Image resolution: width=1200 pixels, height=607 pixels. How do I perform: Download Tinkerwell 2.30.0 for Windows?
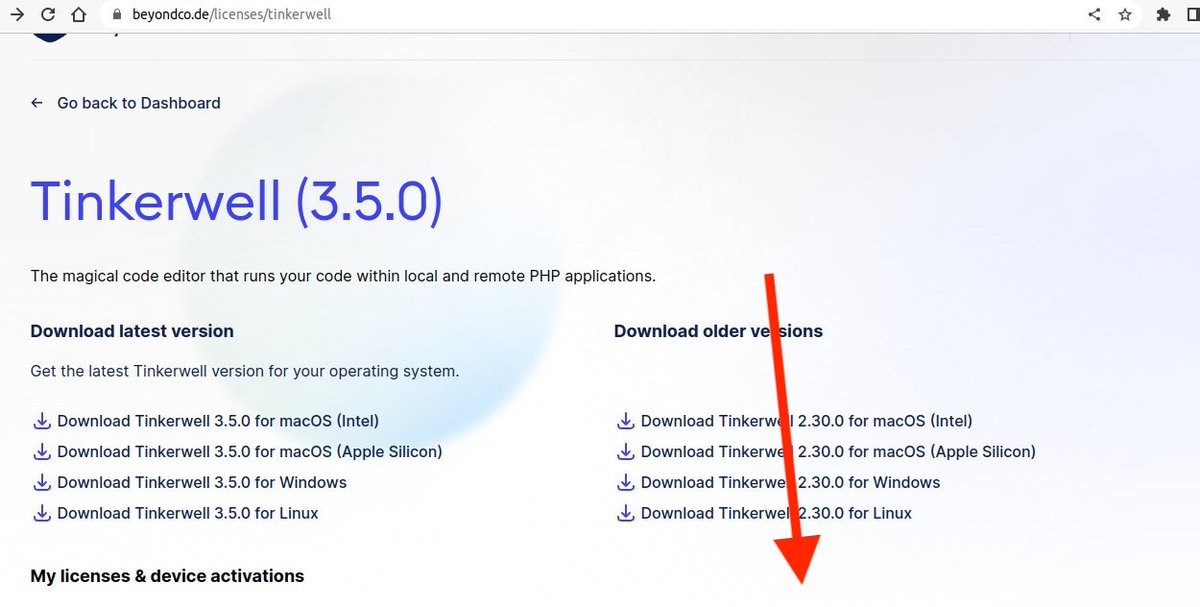coord(791,483)
